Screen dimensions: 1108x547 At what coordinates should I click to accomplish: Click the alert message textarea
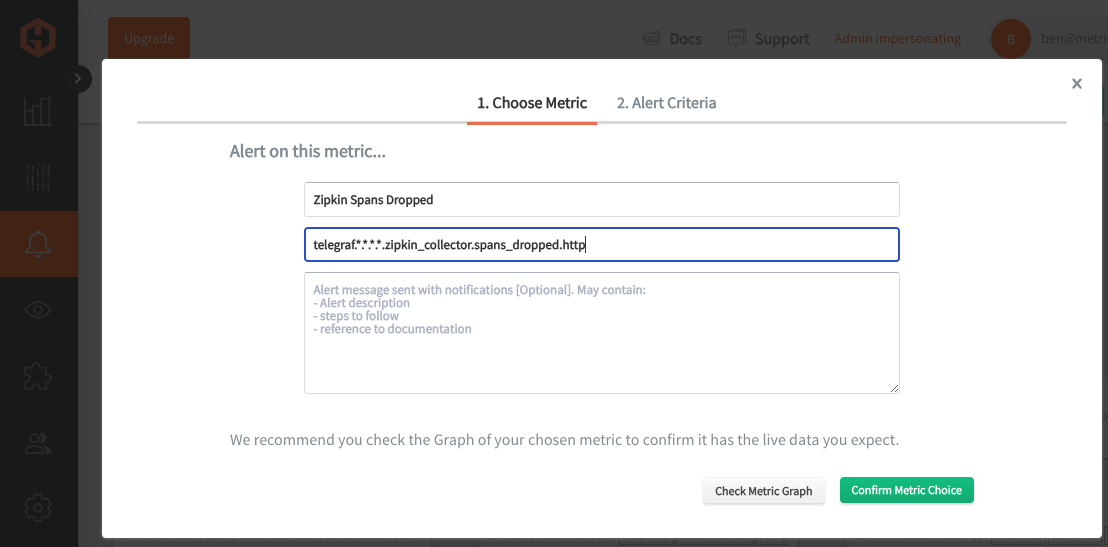[602, 333]
